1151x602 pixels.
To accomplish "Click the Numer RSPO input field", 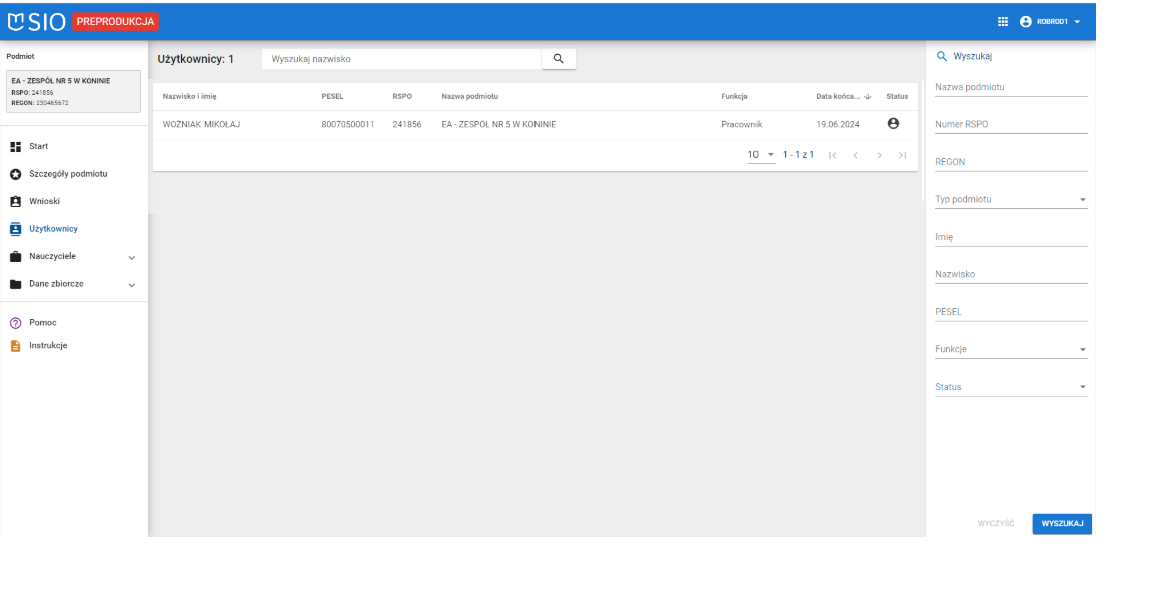I will (x=1010, y=125).
